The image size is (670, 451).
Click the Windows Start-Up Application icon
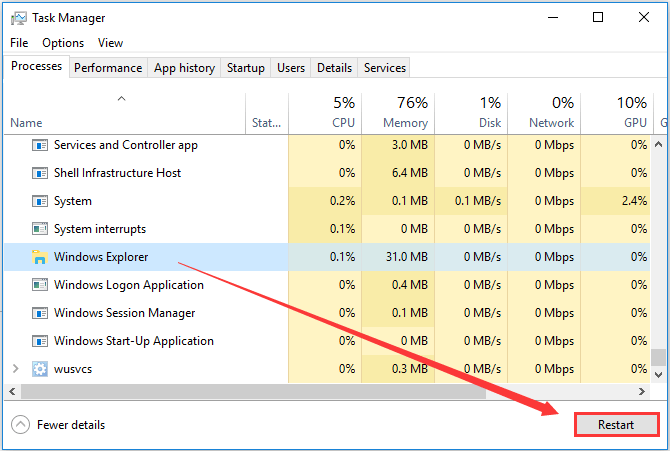tap(40, 341)
